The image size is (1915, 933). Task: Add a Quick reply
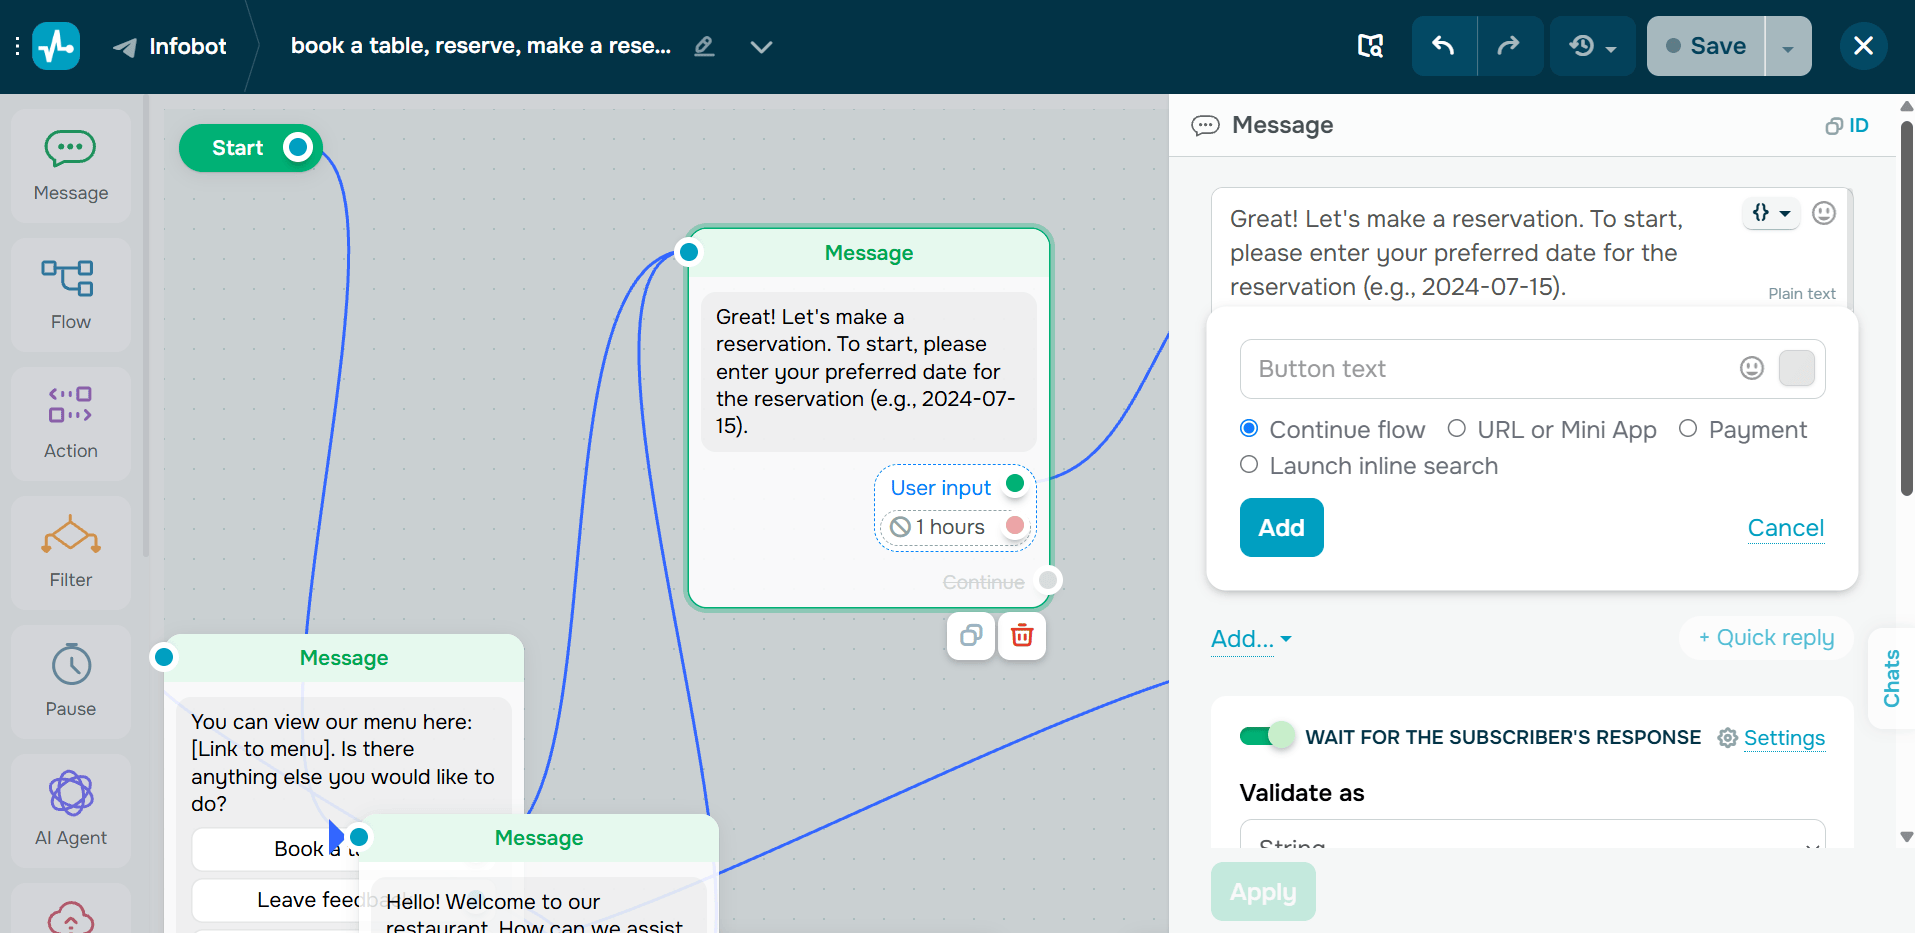pyautogui.click(x=1766, y=638)
